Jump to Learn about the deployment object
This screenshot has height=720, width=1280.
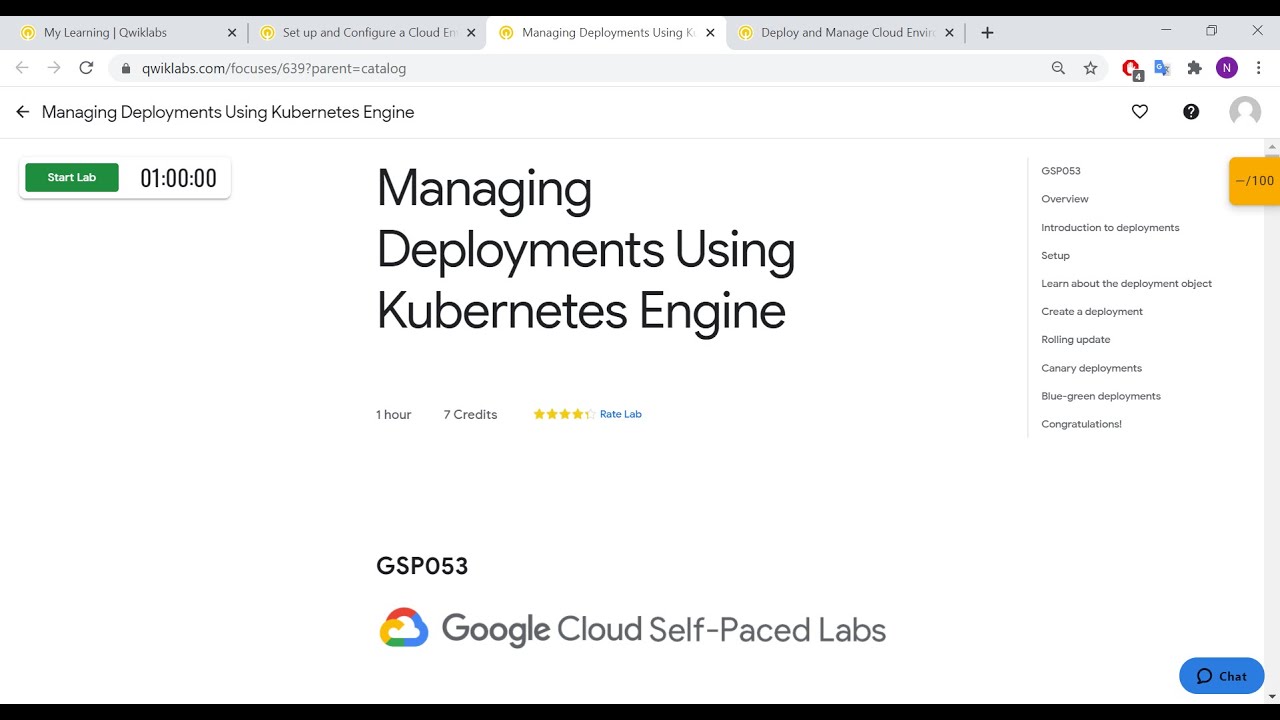tap(1126, 283)
